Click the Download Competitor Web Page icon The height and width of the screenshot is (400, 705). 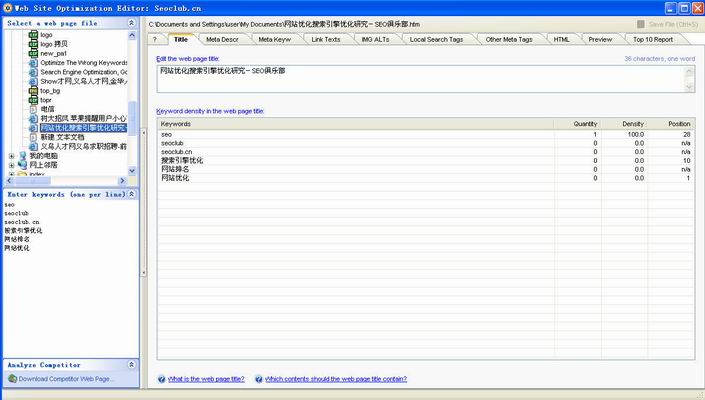tap(12, 379)
